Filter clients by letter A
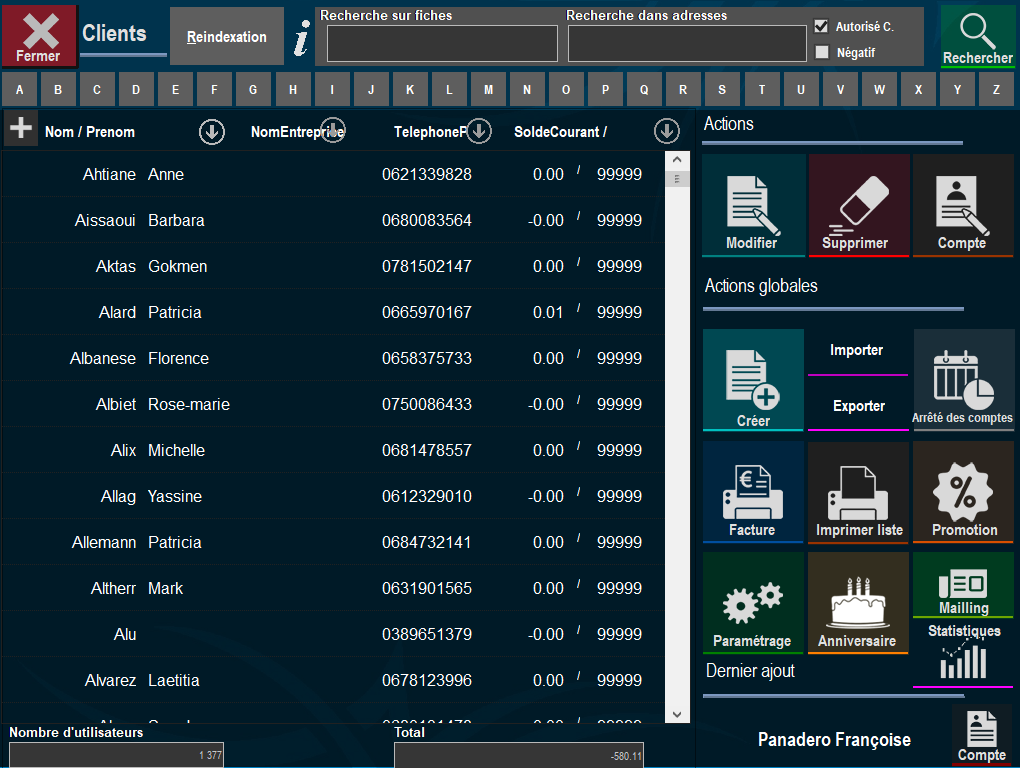The height and width of the screenshot is (768, 1020). pos(20,89)
